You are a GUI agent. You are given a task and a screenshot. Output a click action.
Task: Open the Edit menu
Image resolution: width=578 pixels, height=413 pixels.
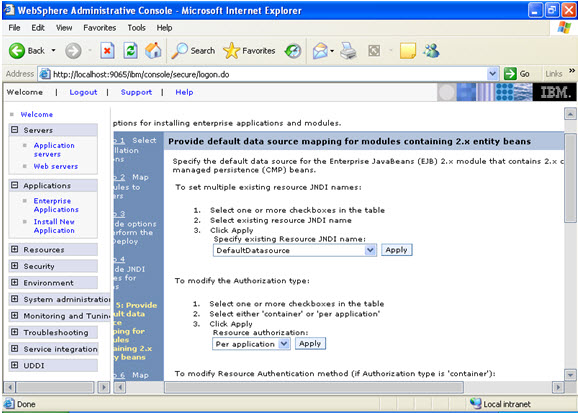pos(38,28)
